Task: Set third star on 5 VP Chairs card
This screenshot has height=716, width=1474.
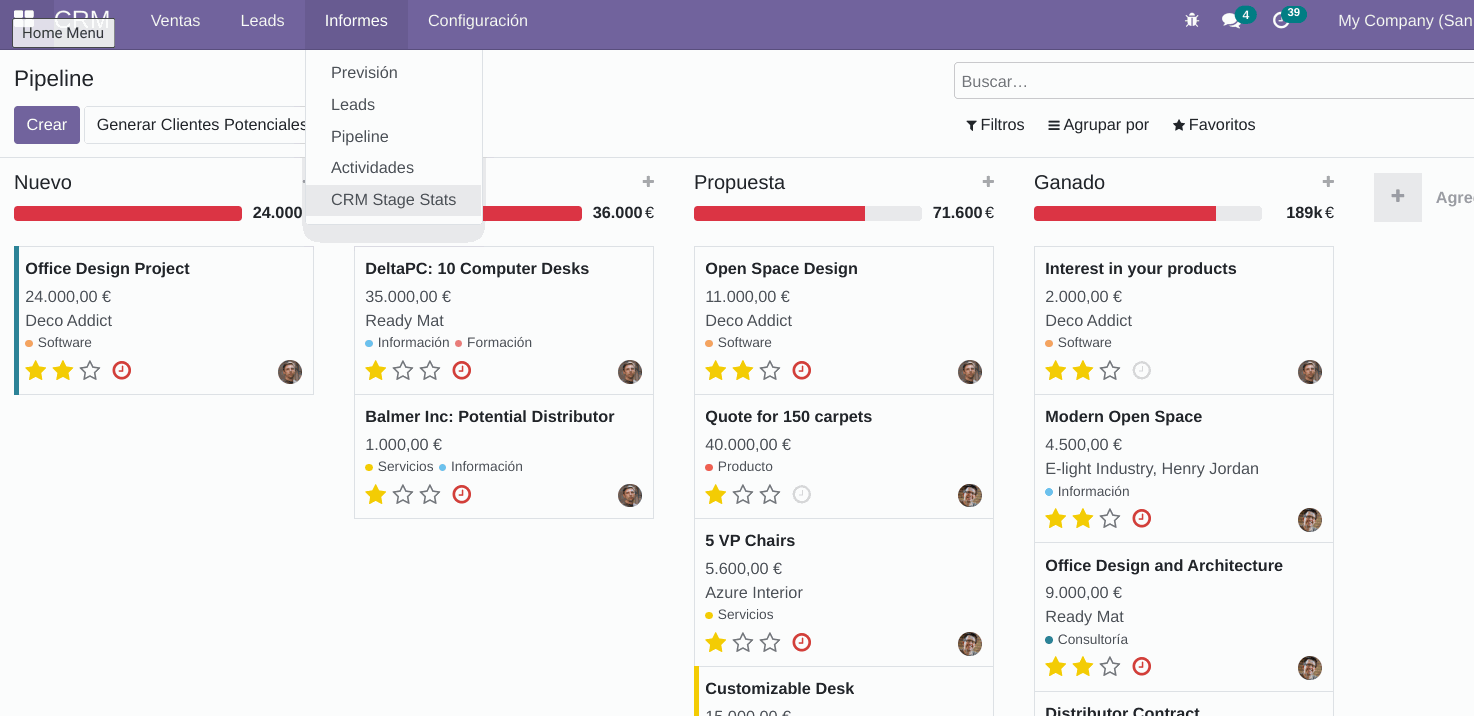Action: pyautogui.click(x=770, y=642)
